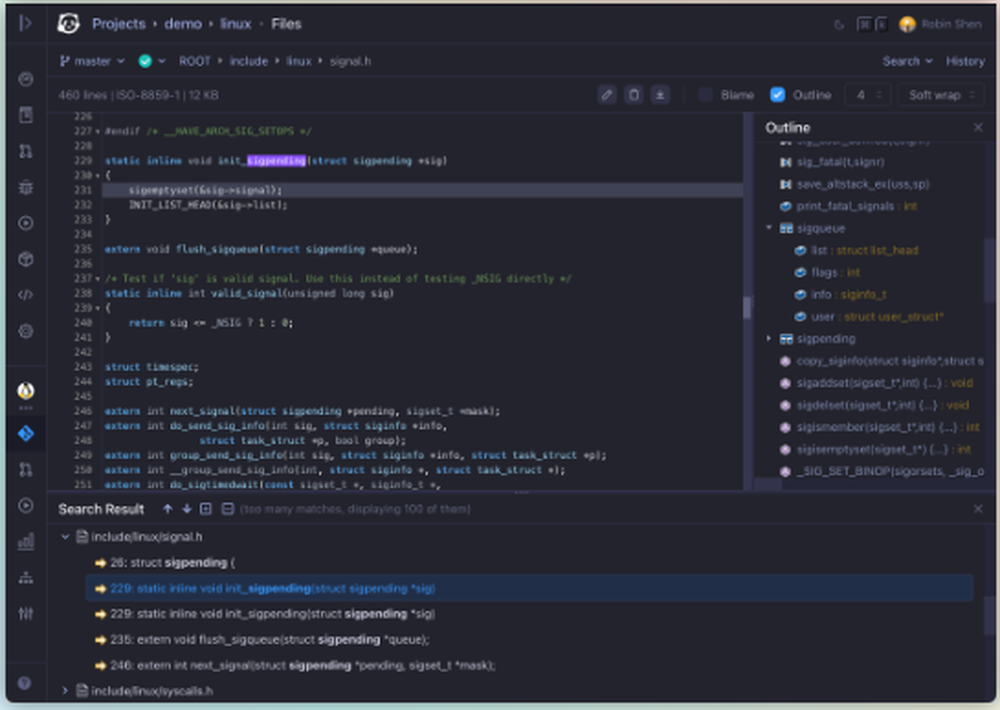Close the Search Result panel

pos(978,508)
